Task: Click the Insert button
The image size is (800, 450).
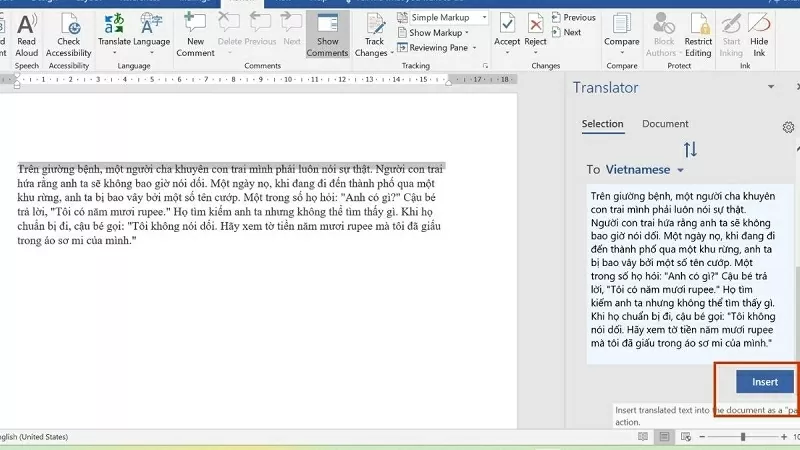Action: [x=765, y=382]
